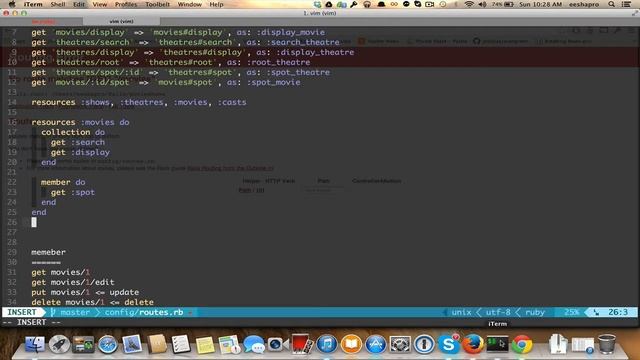Open Firefox icon in dock
Viewport: 640px width, 360px height.
point(473,344)
